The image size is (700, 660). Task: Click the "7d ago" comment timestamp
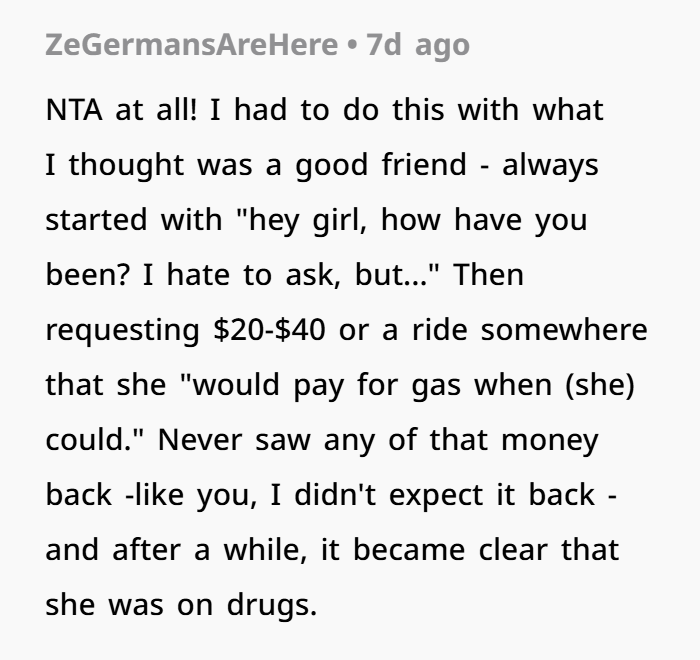coord(418,46)
